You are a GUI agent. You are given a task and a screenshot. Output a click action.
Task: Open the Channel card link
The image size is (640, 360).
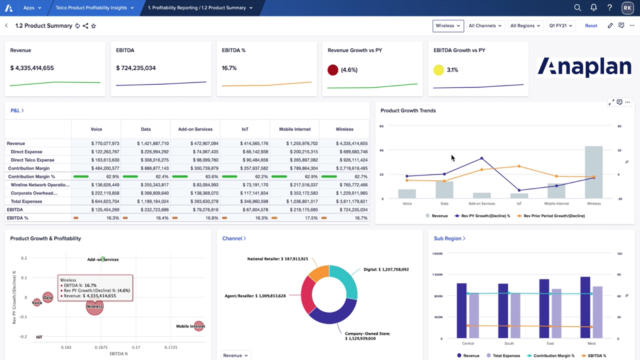click(x=234, y=238)
